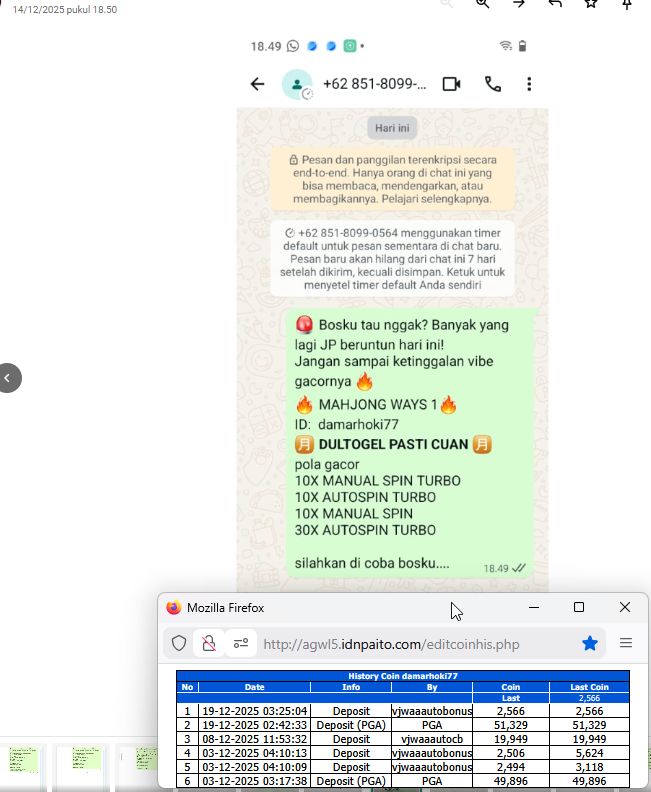Viewport: 651px width, 792px height.
Task: Click the blue bookmark star in Firefox
Action: (590, 643)
